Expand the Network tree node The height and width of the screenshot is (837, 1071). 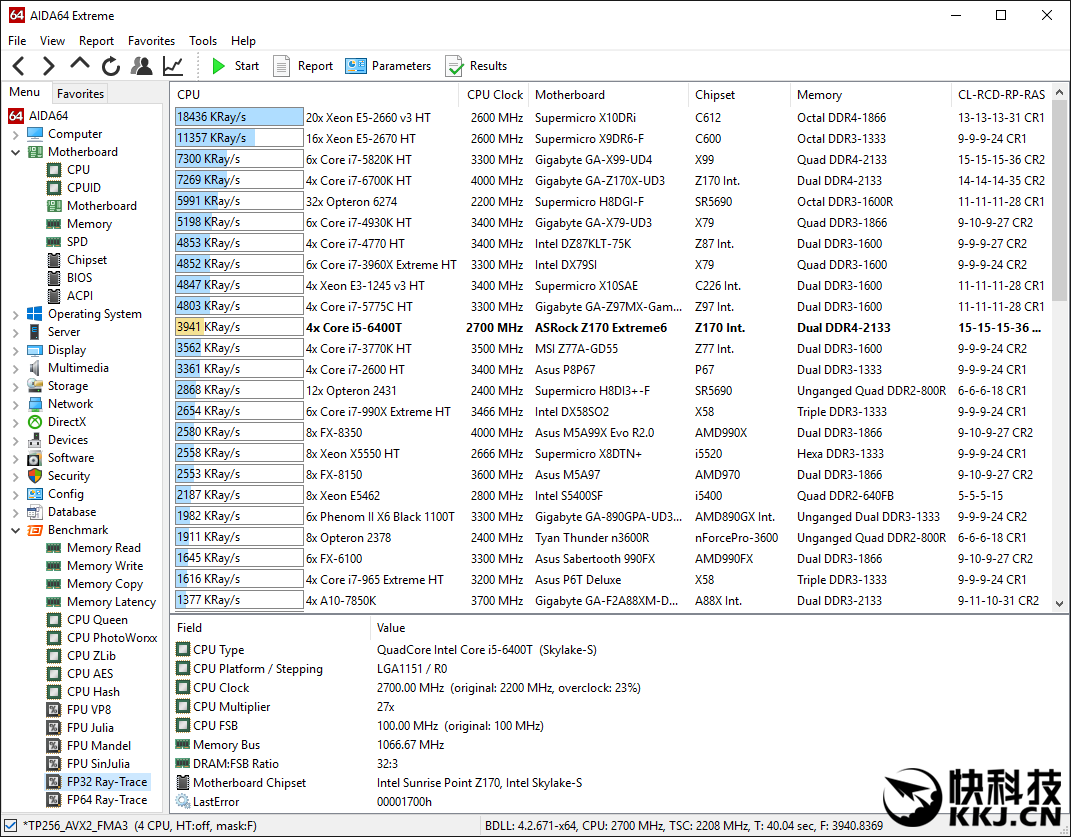pos(15,404)
